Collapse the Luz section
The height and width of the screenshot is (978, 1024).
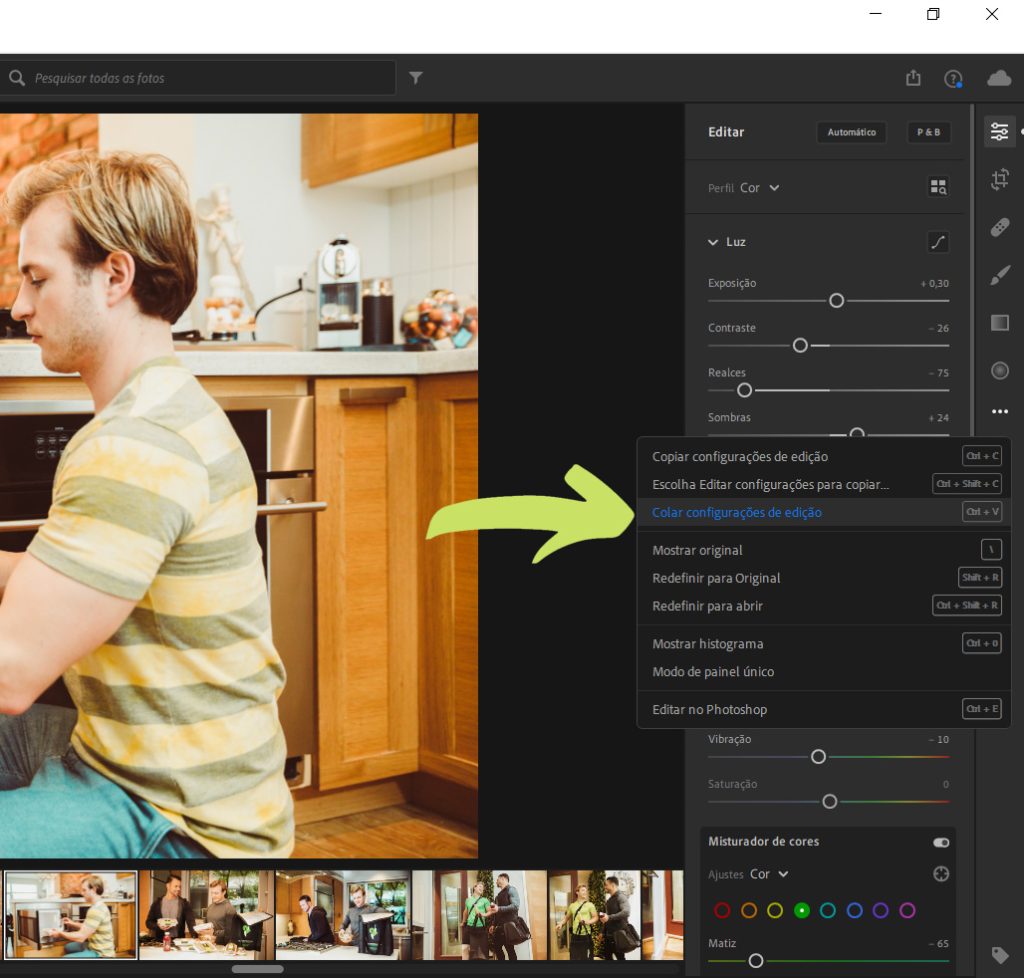coord(713,242)
